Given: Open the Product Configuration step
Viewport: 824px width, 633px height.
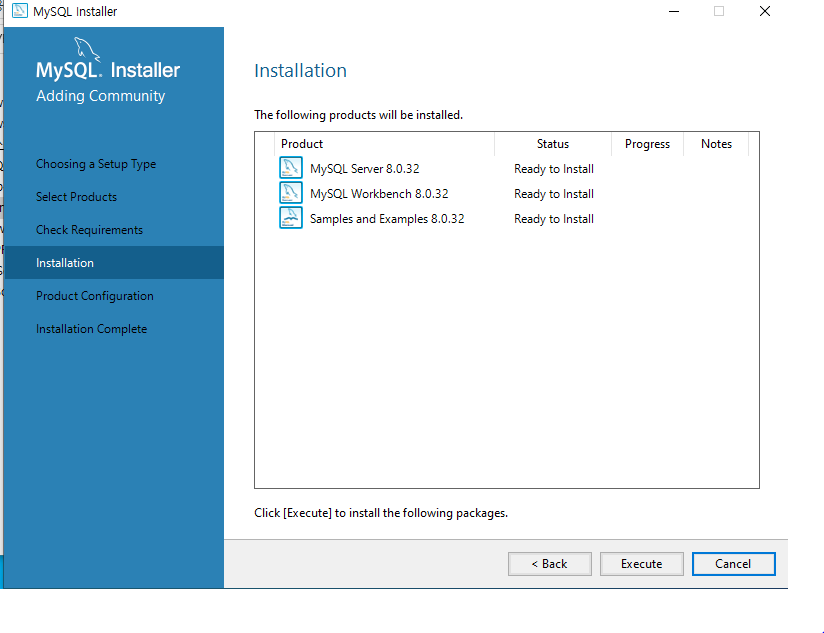Looking at the screenshot, I should (x=95, y=296).
